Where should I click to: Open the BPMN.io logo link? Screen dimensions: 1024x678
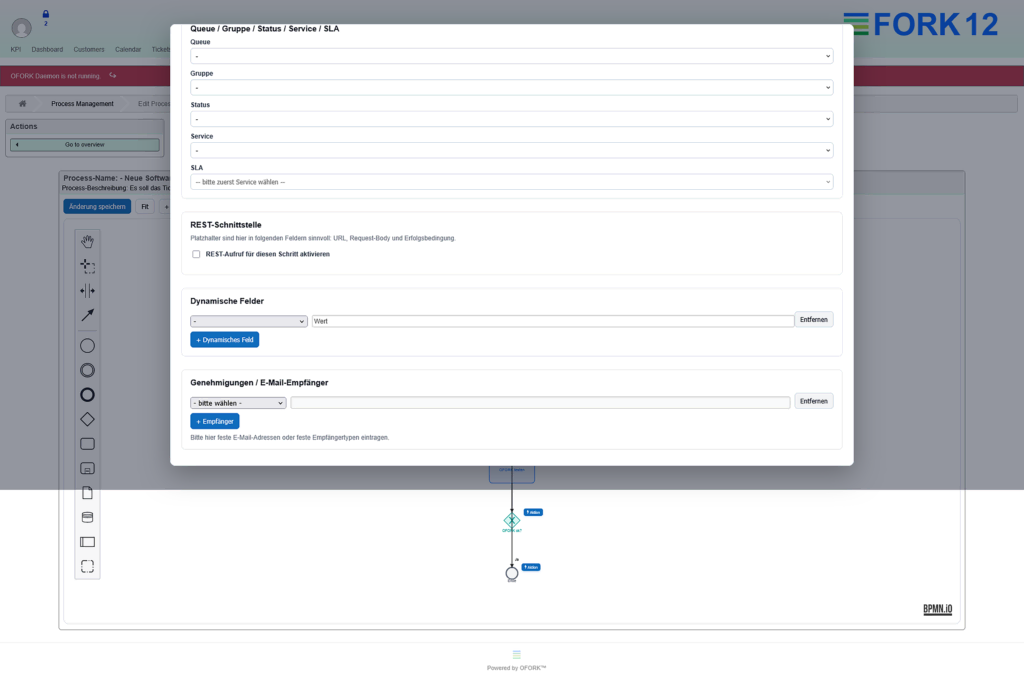[x=937, y=609]
